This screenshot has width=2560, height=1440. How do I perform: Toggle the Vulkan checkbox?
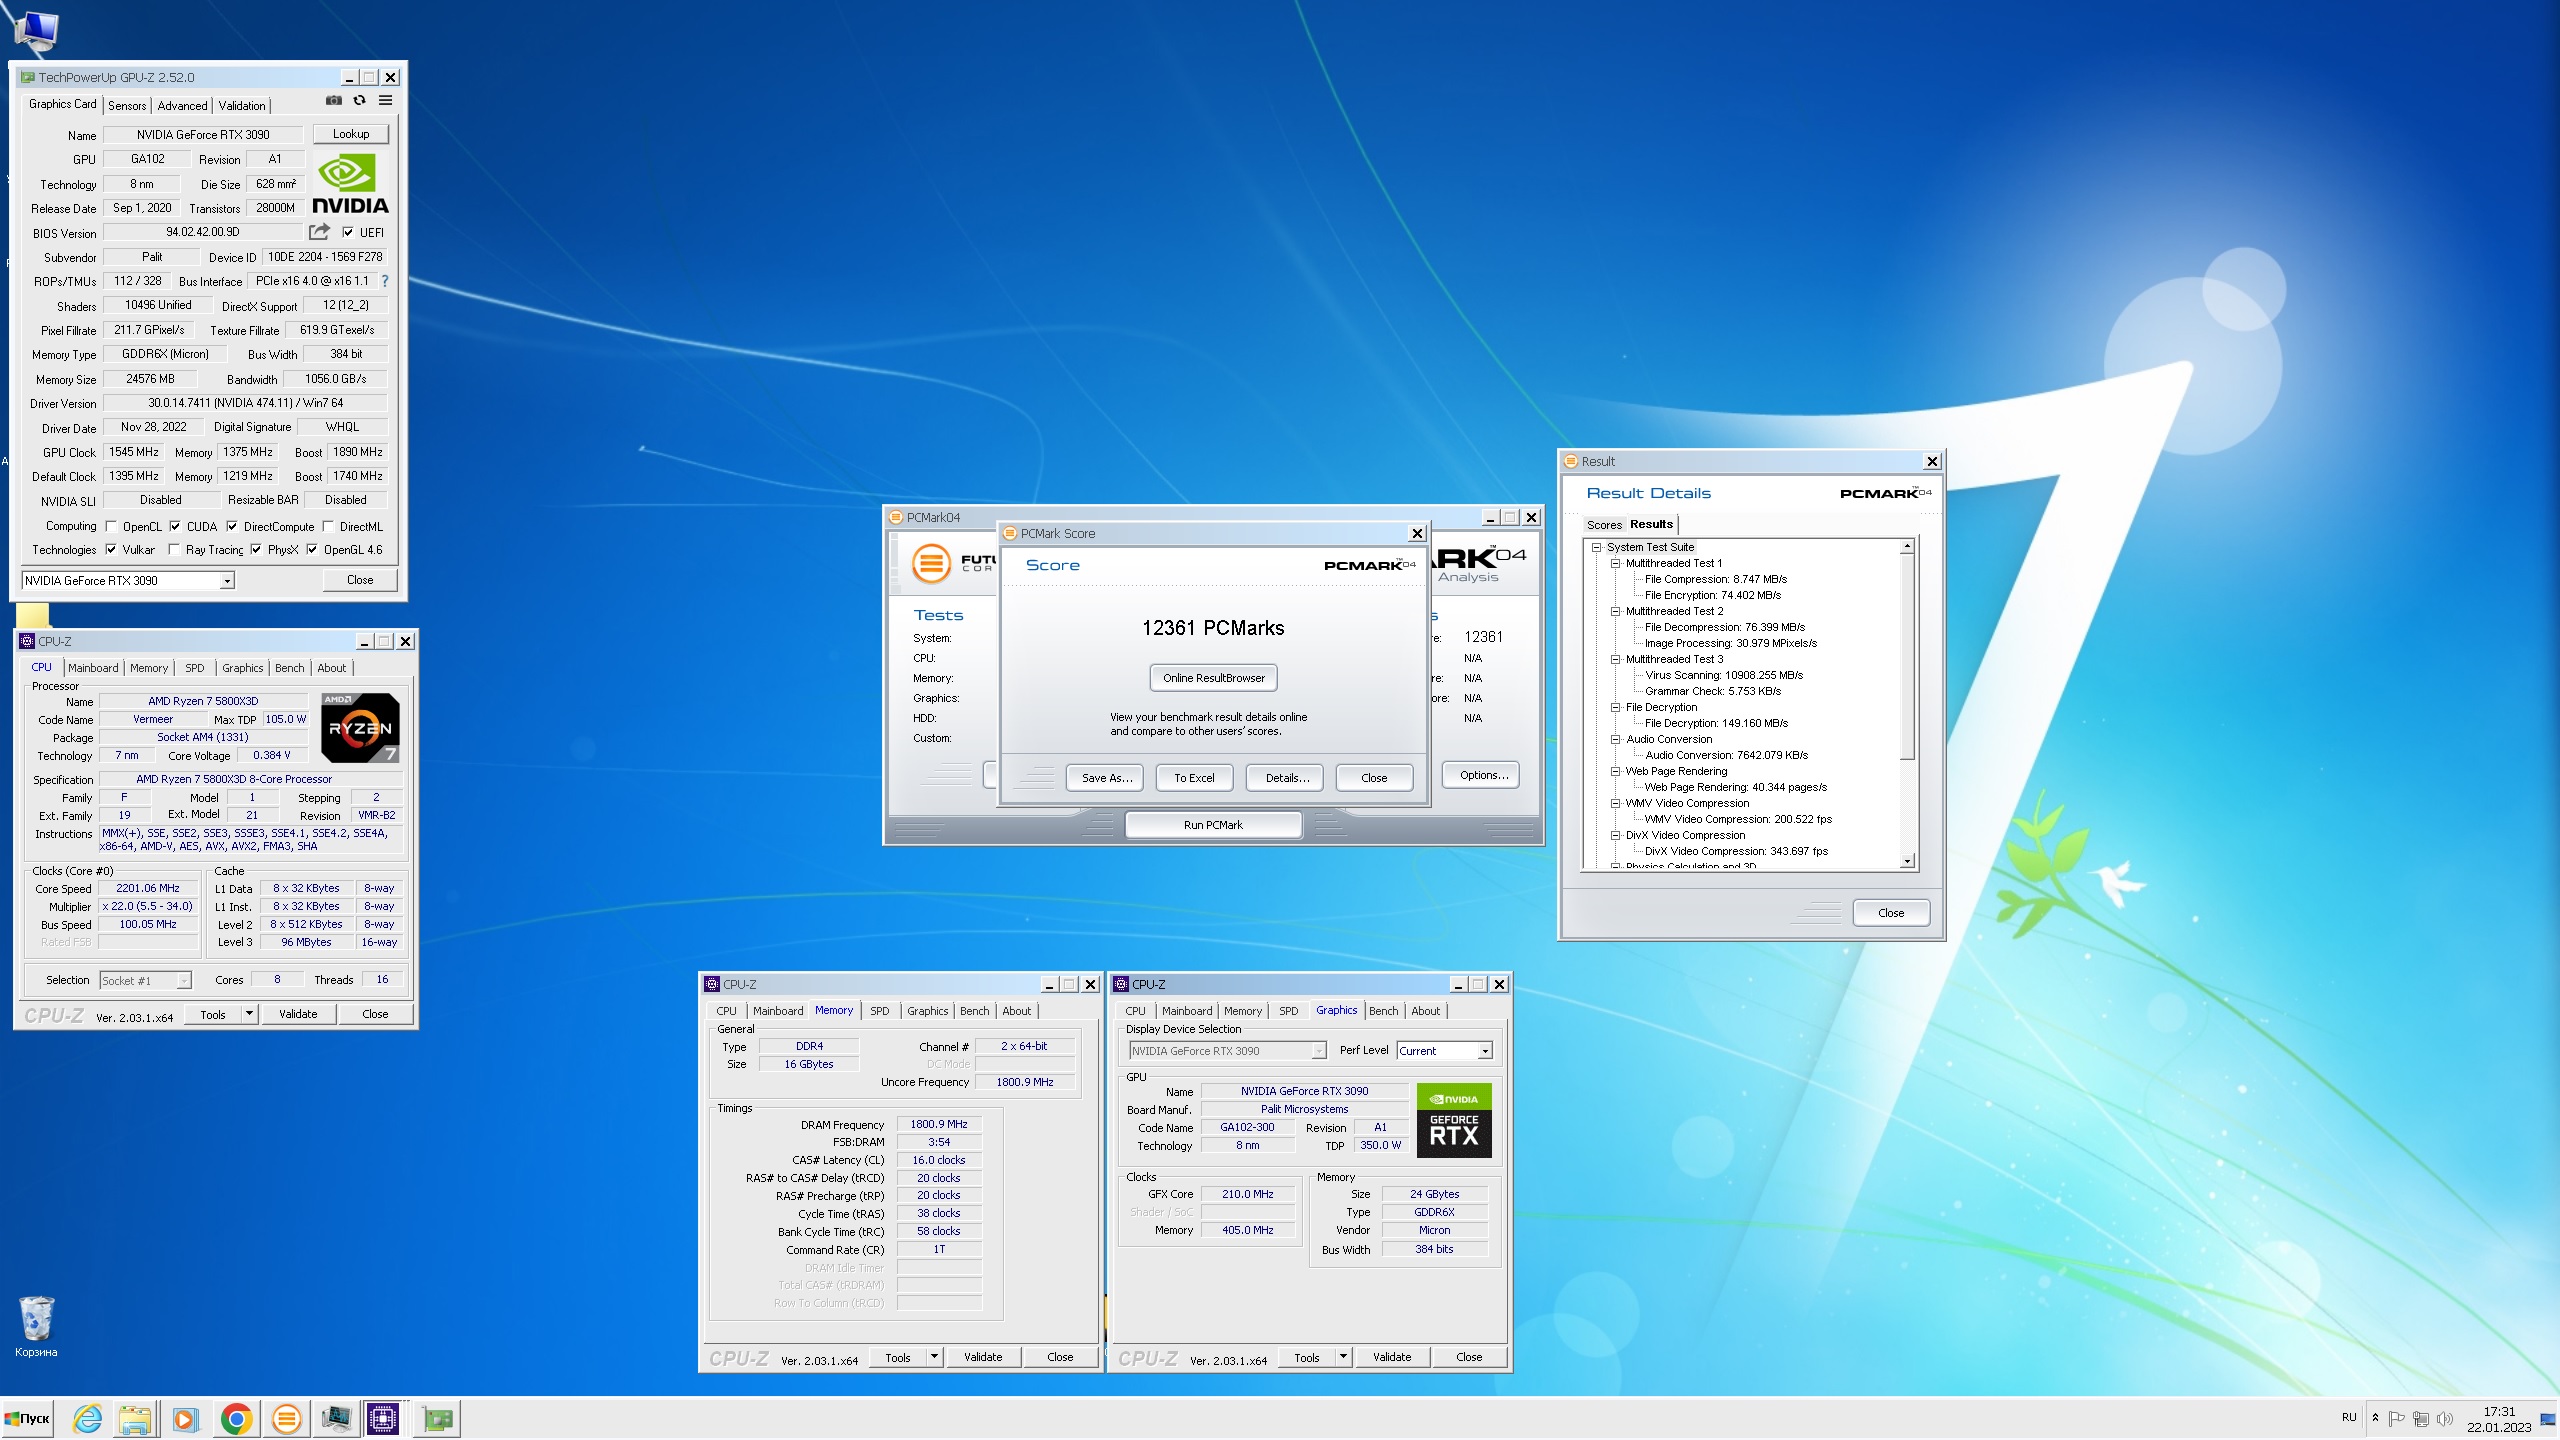point(111,549)
